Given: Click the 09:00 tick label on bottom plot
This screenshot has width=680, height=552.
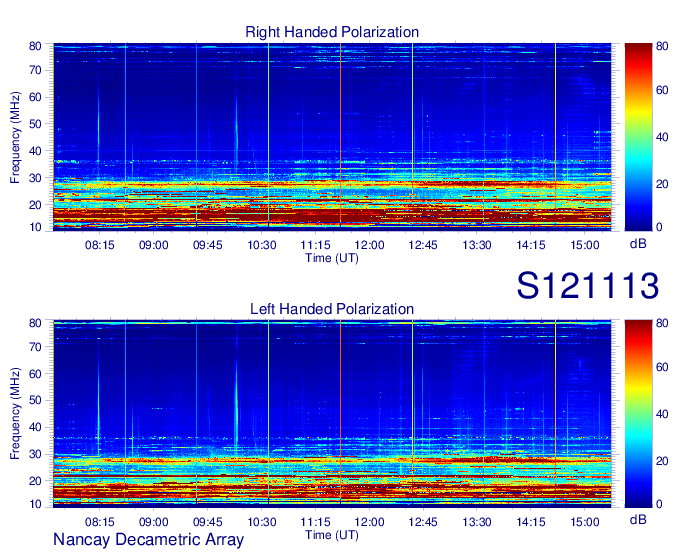Looking at the screenshot, I should [x=154, y=522].
